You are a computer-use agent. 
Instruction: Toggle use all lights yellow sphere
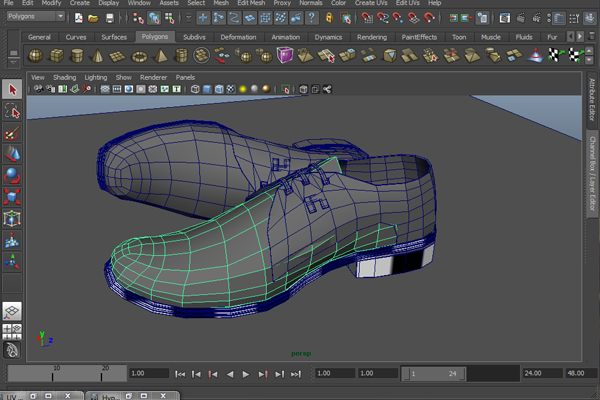[243, 89]
